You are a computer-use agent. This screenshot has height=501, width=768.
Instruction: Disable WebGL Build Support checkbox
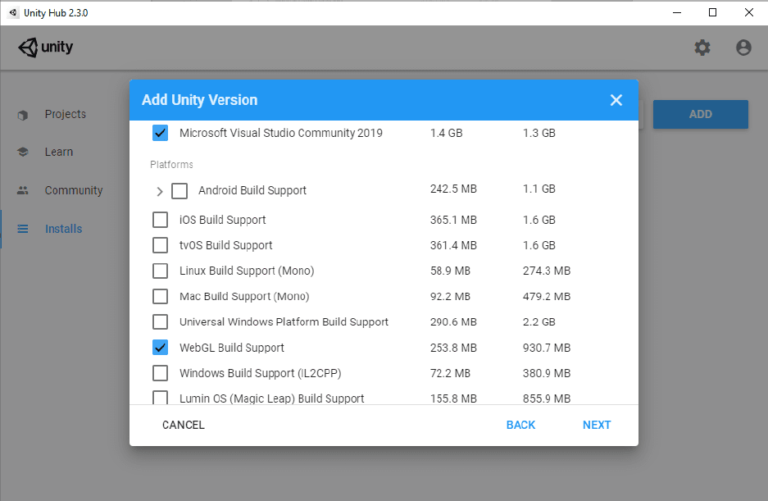tap(160, 348)
